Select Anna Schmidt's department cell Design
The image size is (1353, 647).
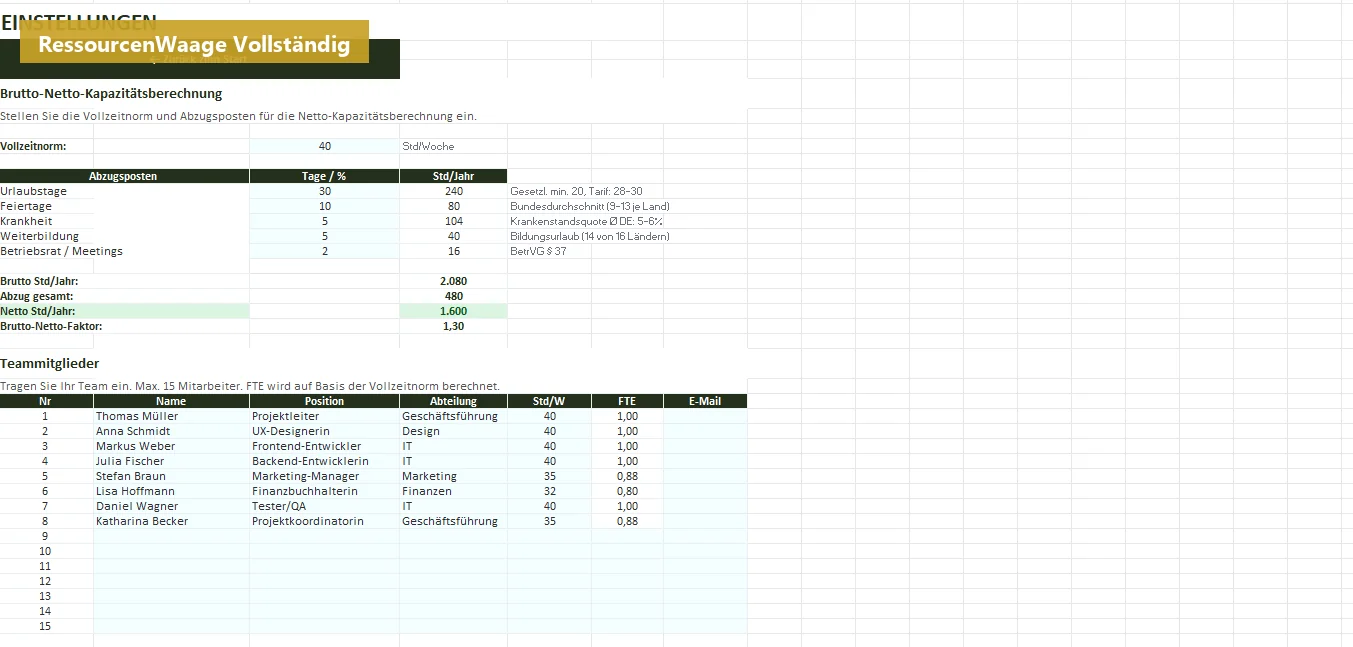point(453,431)
